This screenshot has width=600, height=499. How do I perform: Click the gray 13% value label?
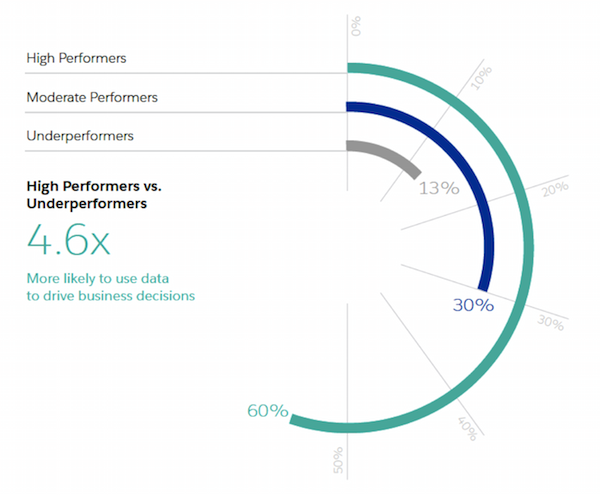439,187
